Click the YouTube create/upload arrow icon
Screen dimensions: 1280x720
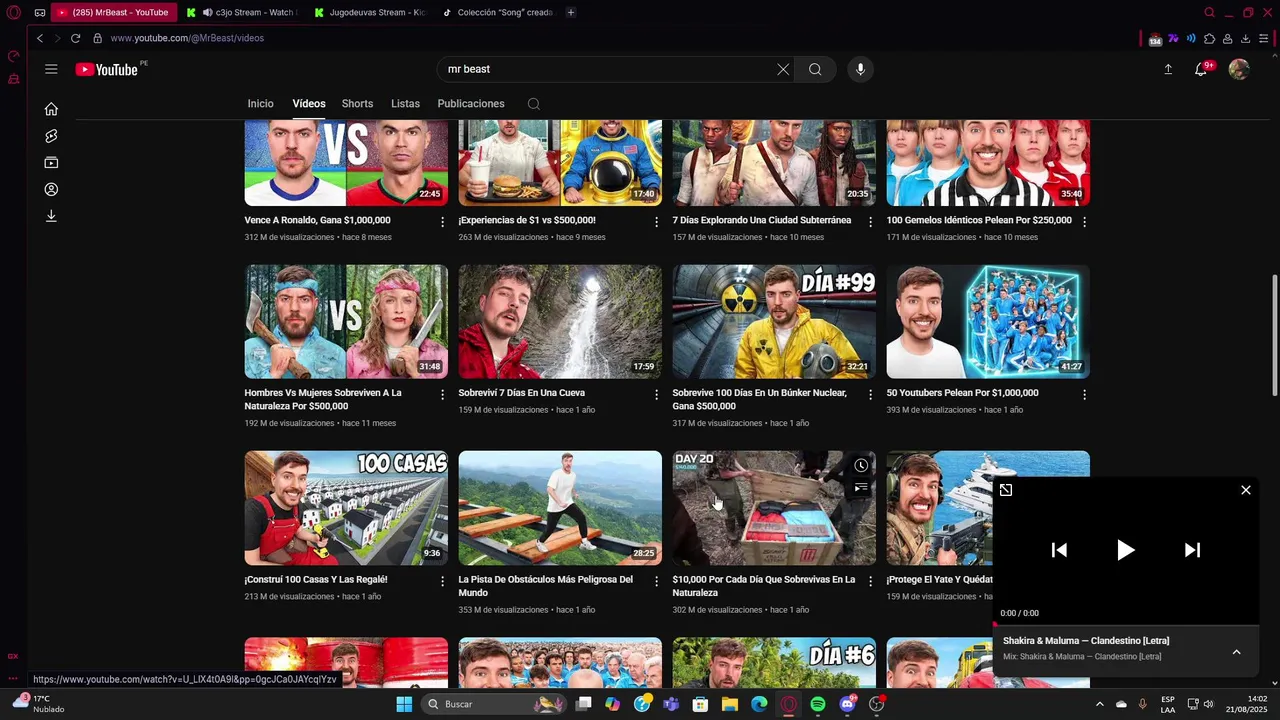pos(1168,69)
